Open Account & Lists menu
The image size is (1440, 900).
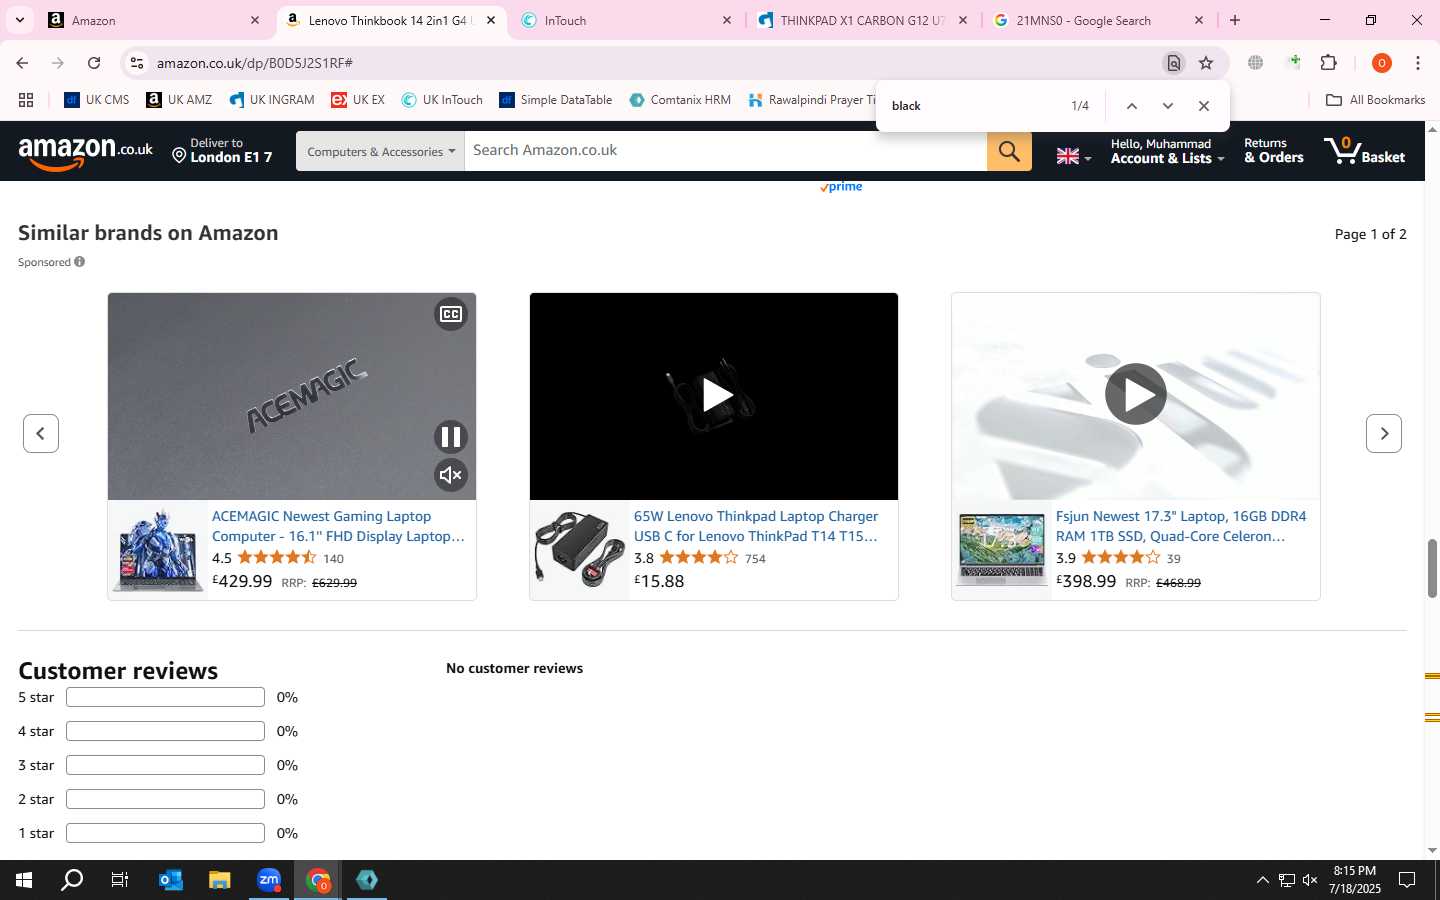pyautogui.click(x=1167, y=151)
